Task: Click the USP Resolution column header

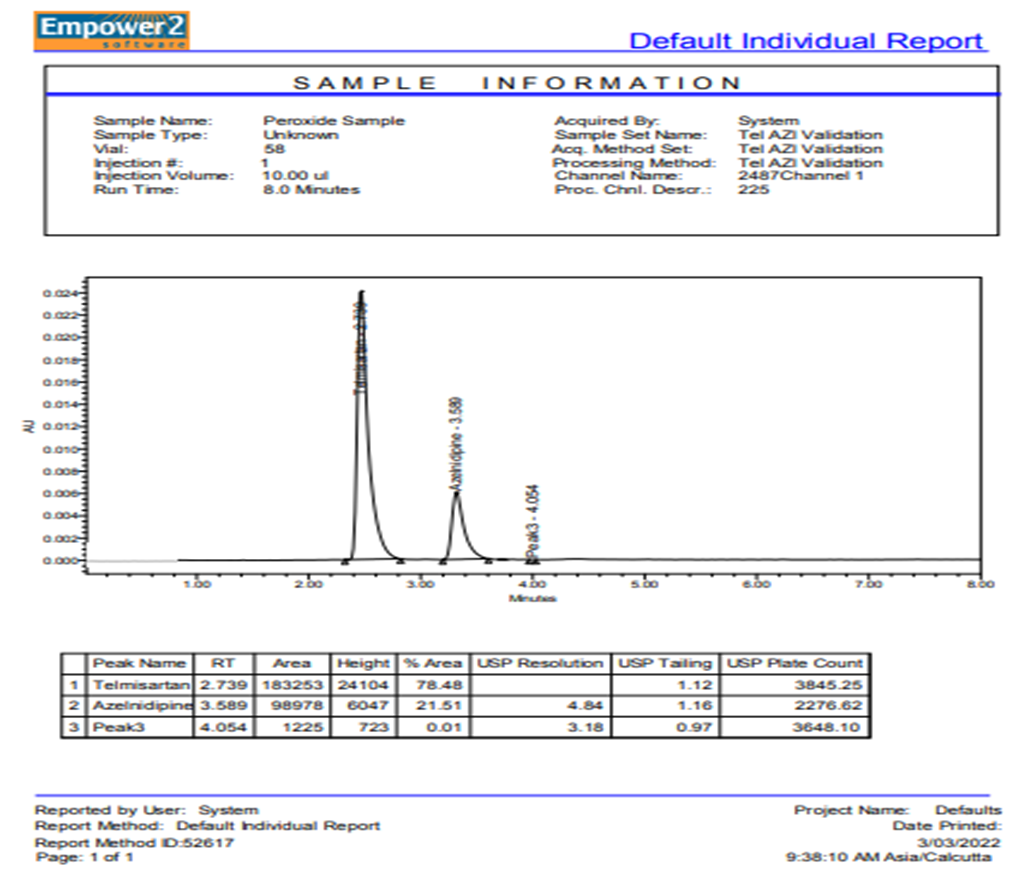Action: [x=540, y=664]
